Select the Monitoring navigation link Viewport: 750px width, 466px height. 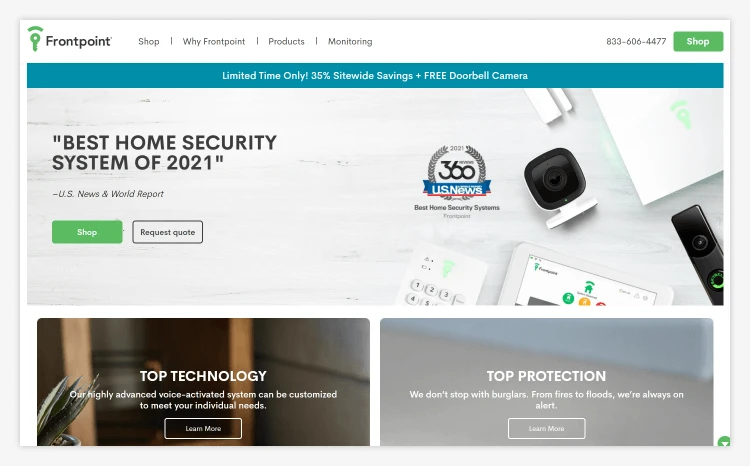[x=350, y=42]
